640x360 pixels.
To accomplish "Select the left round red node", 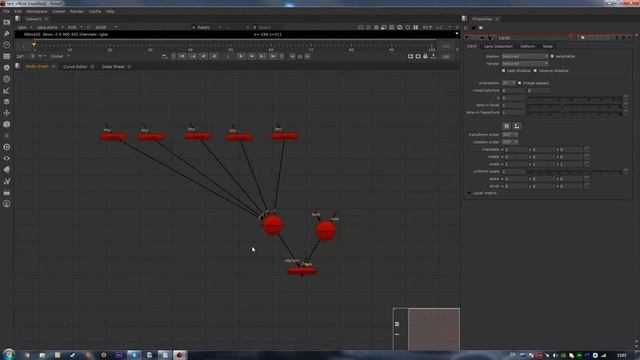I will pyautogui.click(x=272, y=225).
